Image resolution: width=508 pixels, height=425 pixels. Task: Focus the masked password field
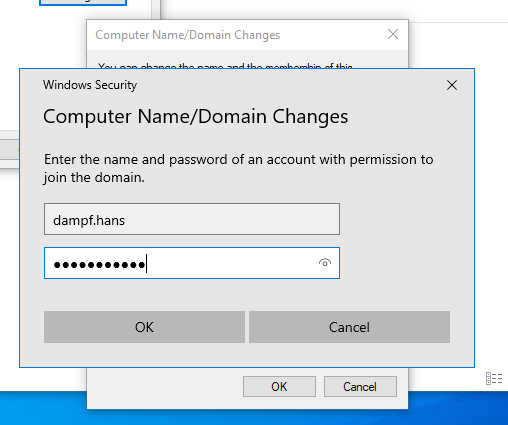[x=192, y=263]
